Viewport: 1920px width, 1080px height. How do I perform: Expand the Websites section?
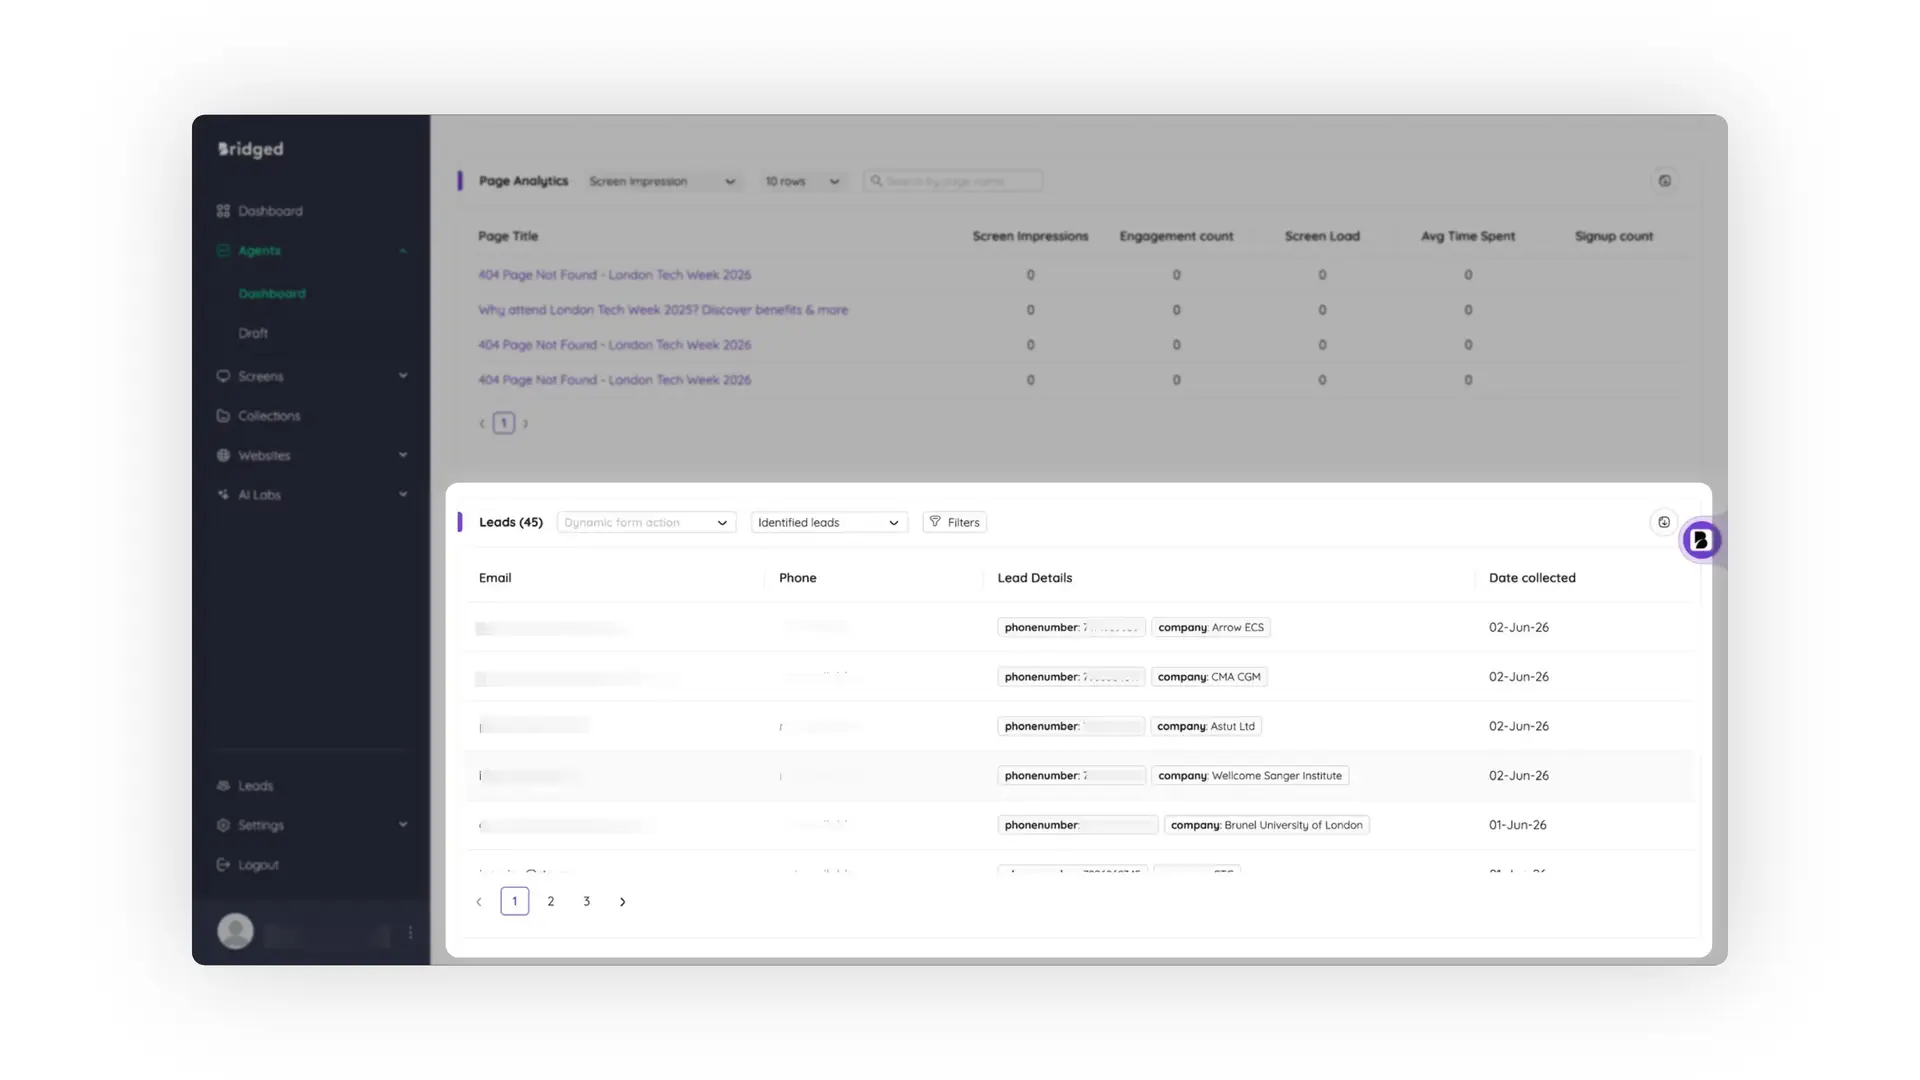point(403,455)
